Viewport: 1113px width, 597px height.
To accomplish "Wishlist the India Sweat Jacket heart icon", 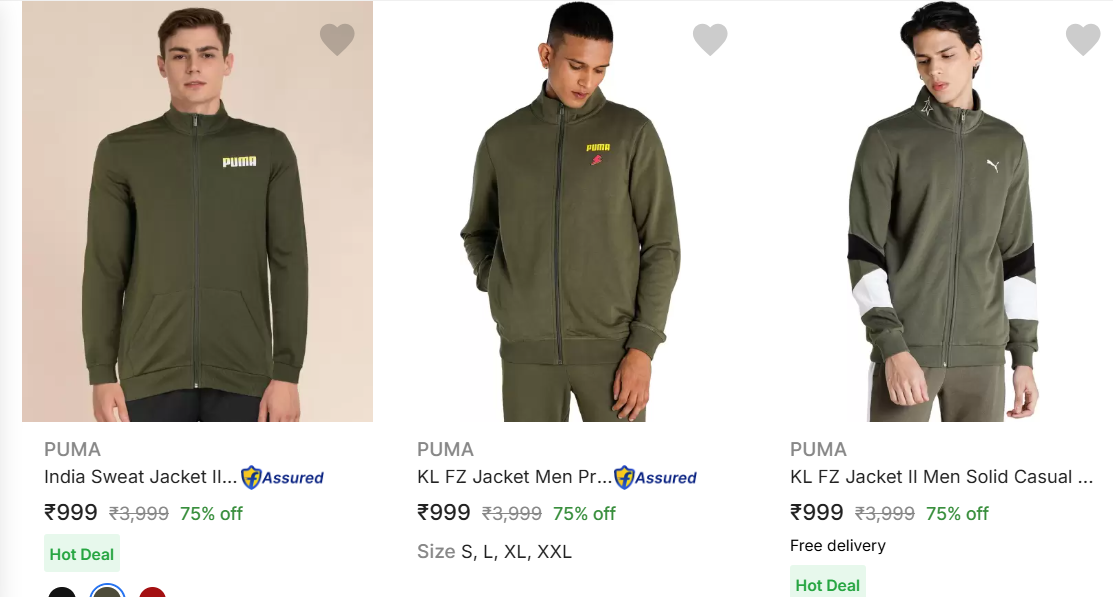I will click(x=337, y=39).
